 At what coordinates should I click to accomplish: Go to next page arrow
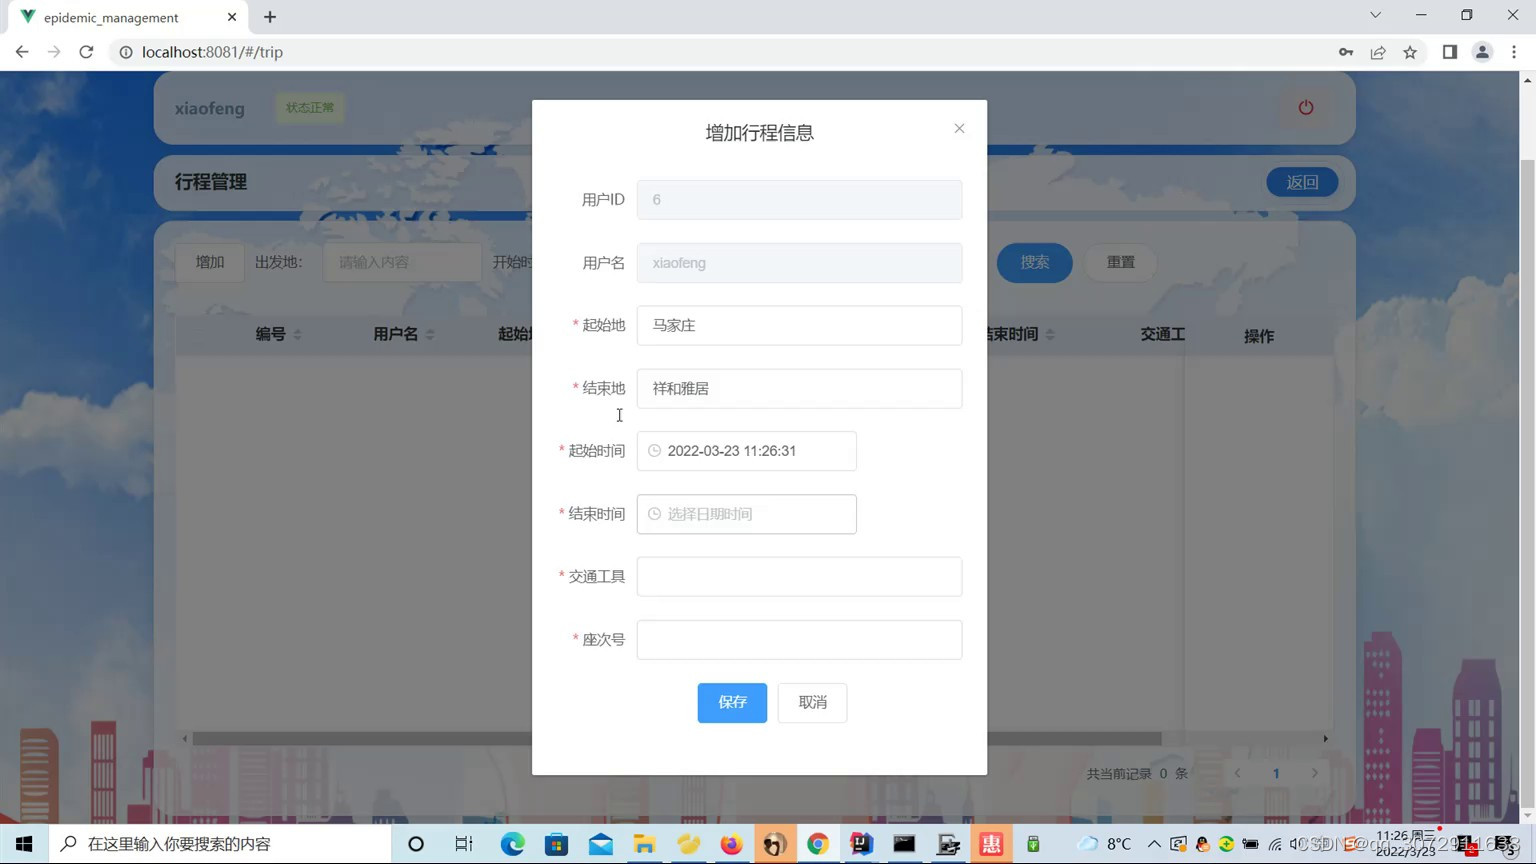coord(1314,773)
